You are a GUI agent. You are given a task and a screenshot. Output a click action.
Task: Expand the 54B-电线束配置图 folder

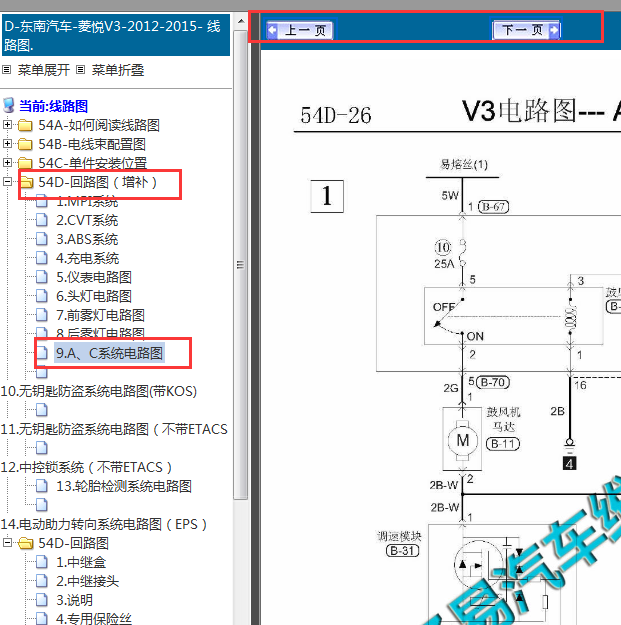click(x=7, y=143)
